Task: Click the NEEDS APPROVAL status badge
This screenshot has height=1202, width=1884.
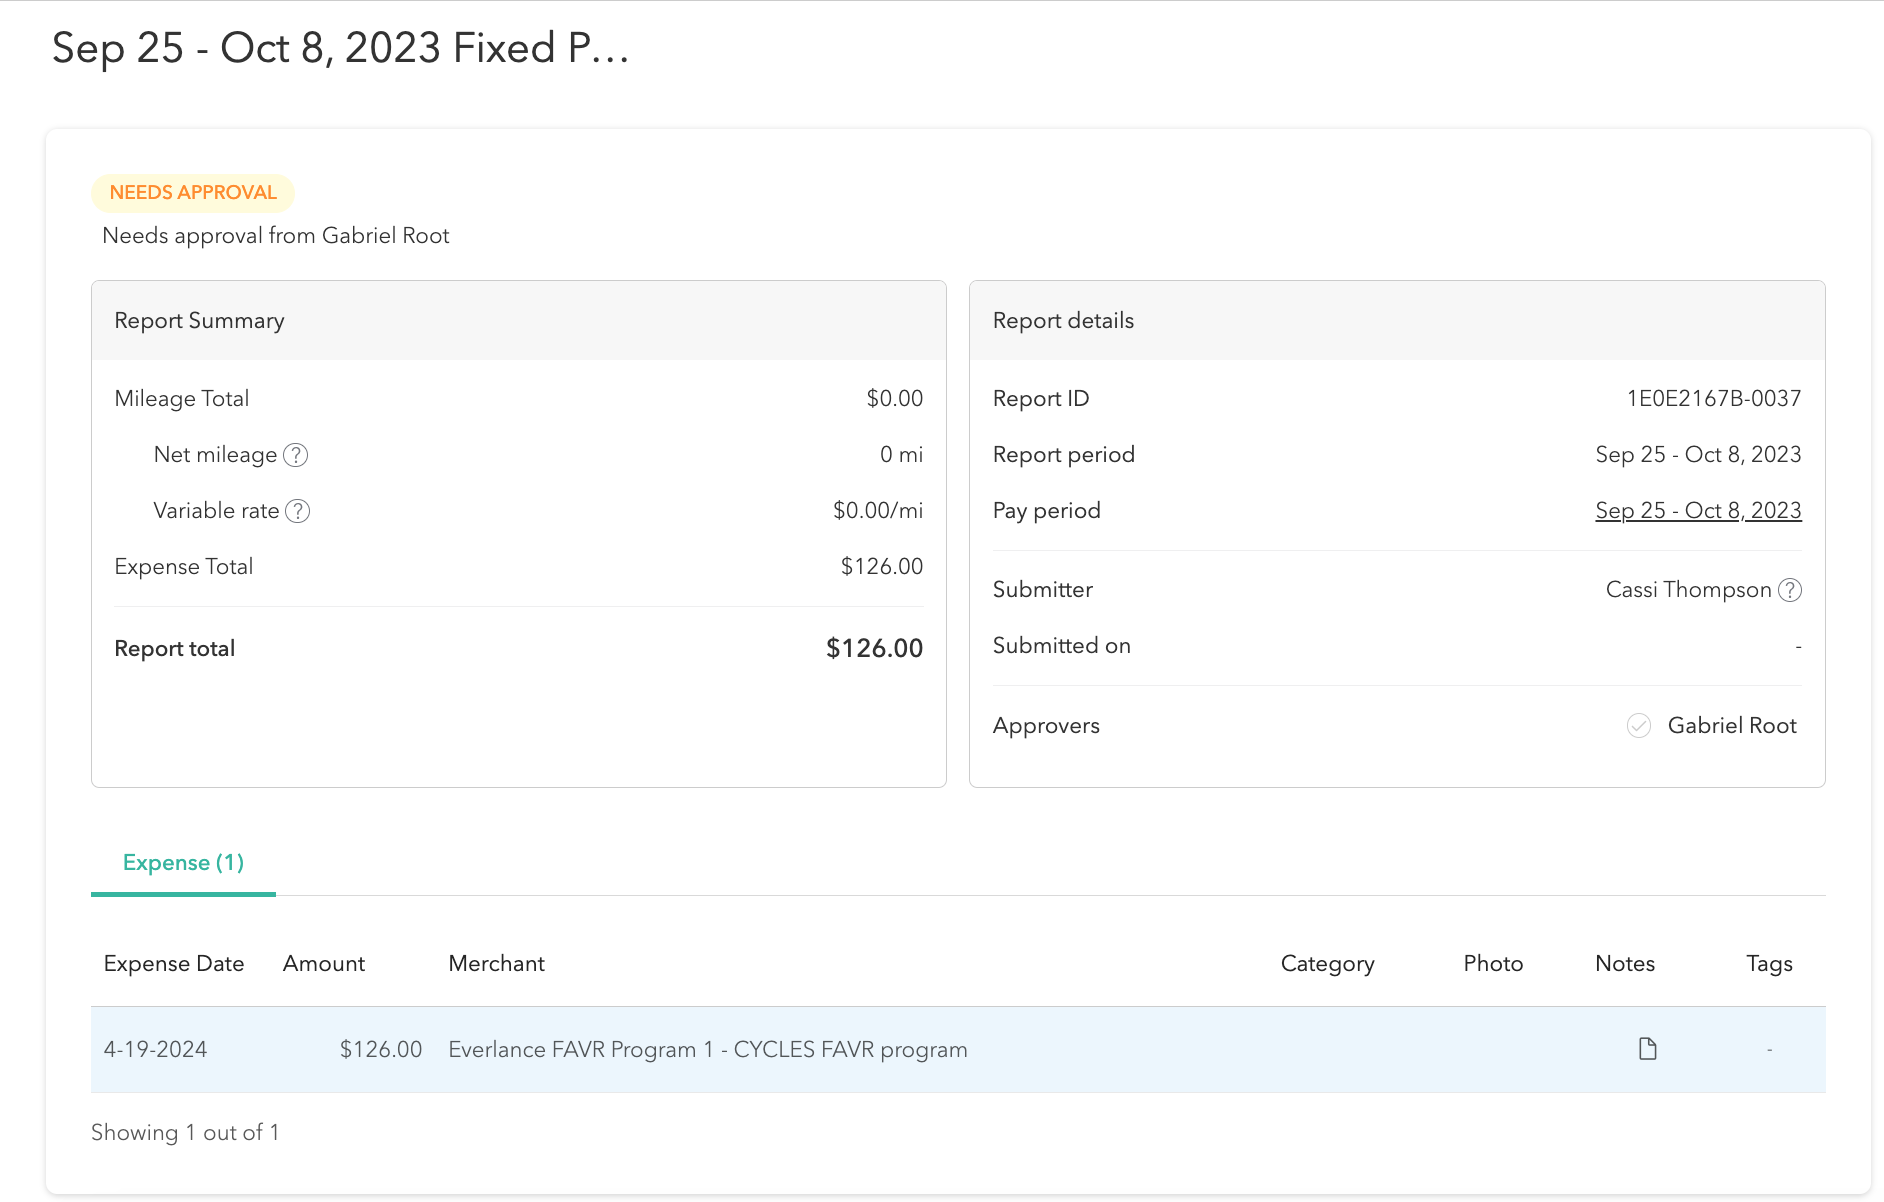Action: 193,192
